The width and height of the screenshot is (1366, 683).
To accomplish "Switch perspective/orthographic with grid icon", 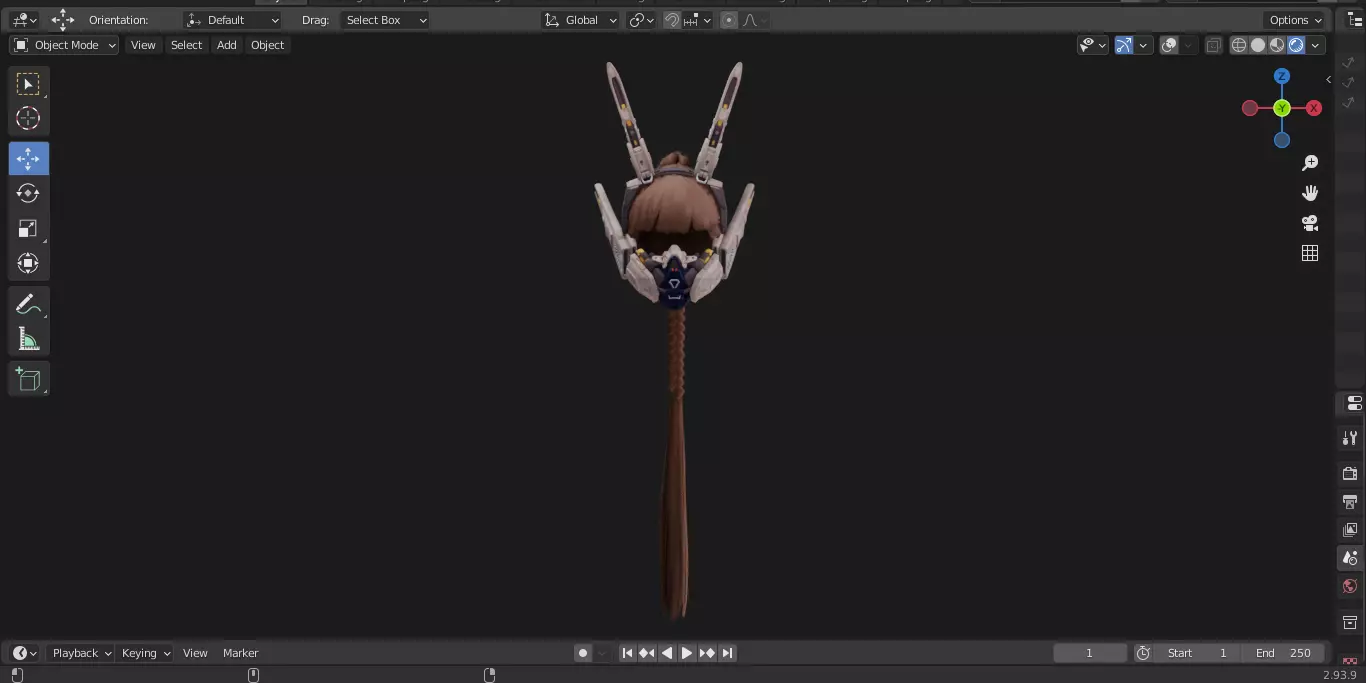I will click(1310, 253).
